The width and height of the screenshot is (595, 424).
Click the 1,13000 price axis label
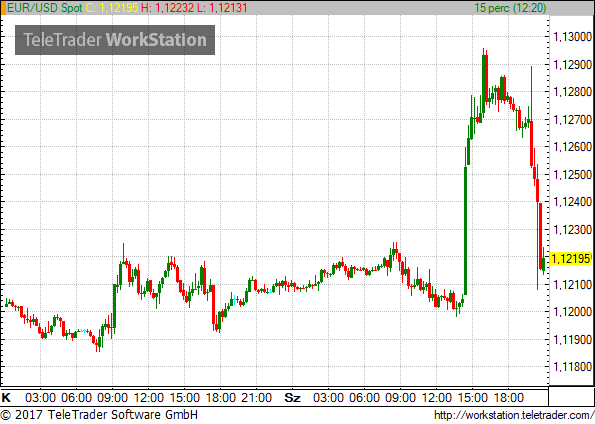pos(573,37)
